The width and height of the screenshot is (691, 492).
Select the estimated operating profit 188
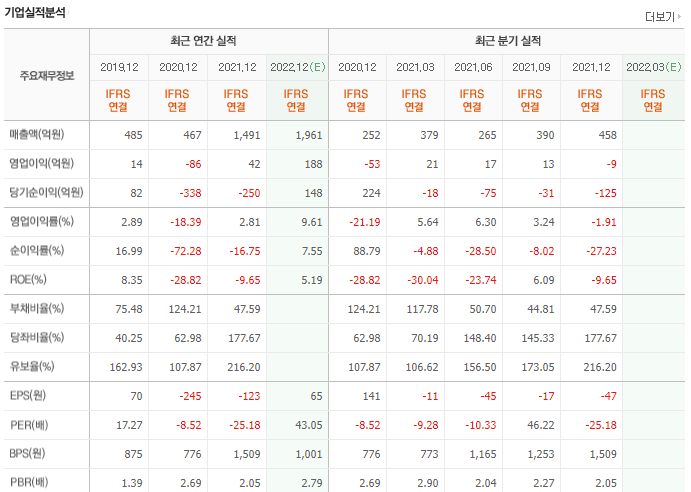314,164
